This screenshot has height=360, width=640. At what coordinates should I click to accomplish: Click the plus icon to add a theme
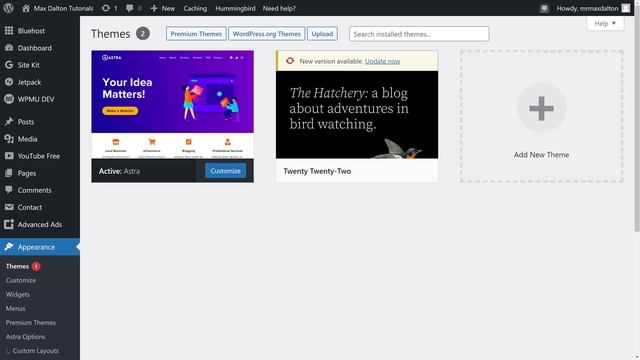pos(541,108)
